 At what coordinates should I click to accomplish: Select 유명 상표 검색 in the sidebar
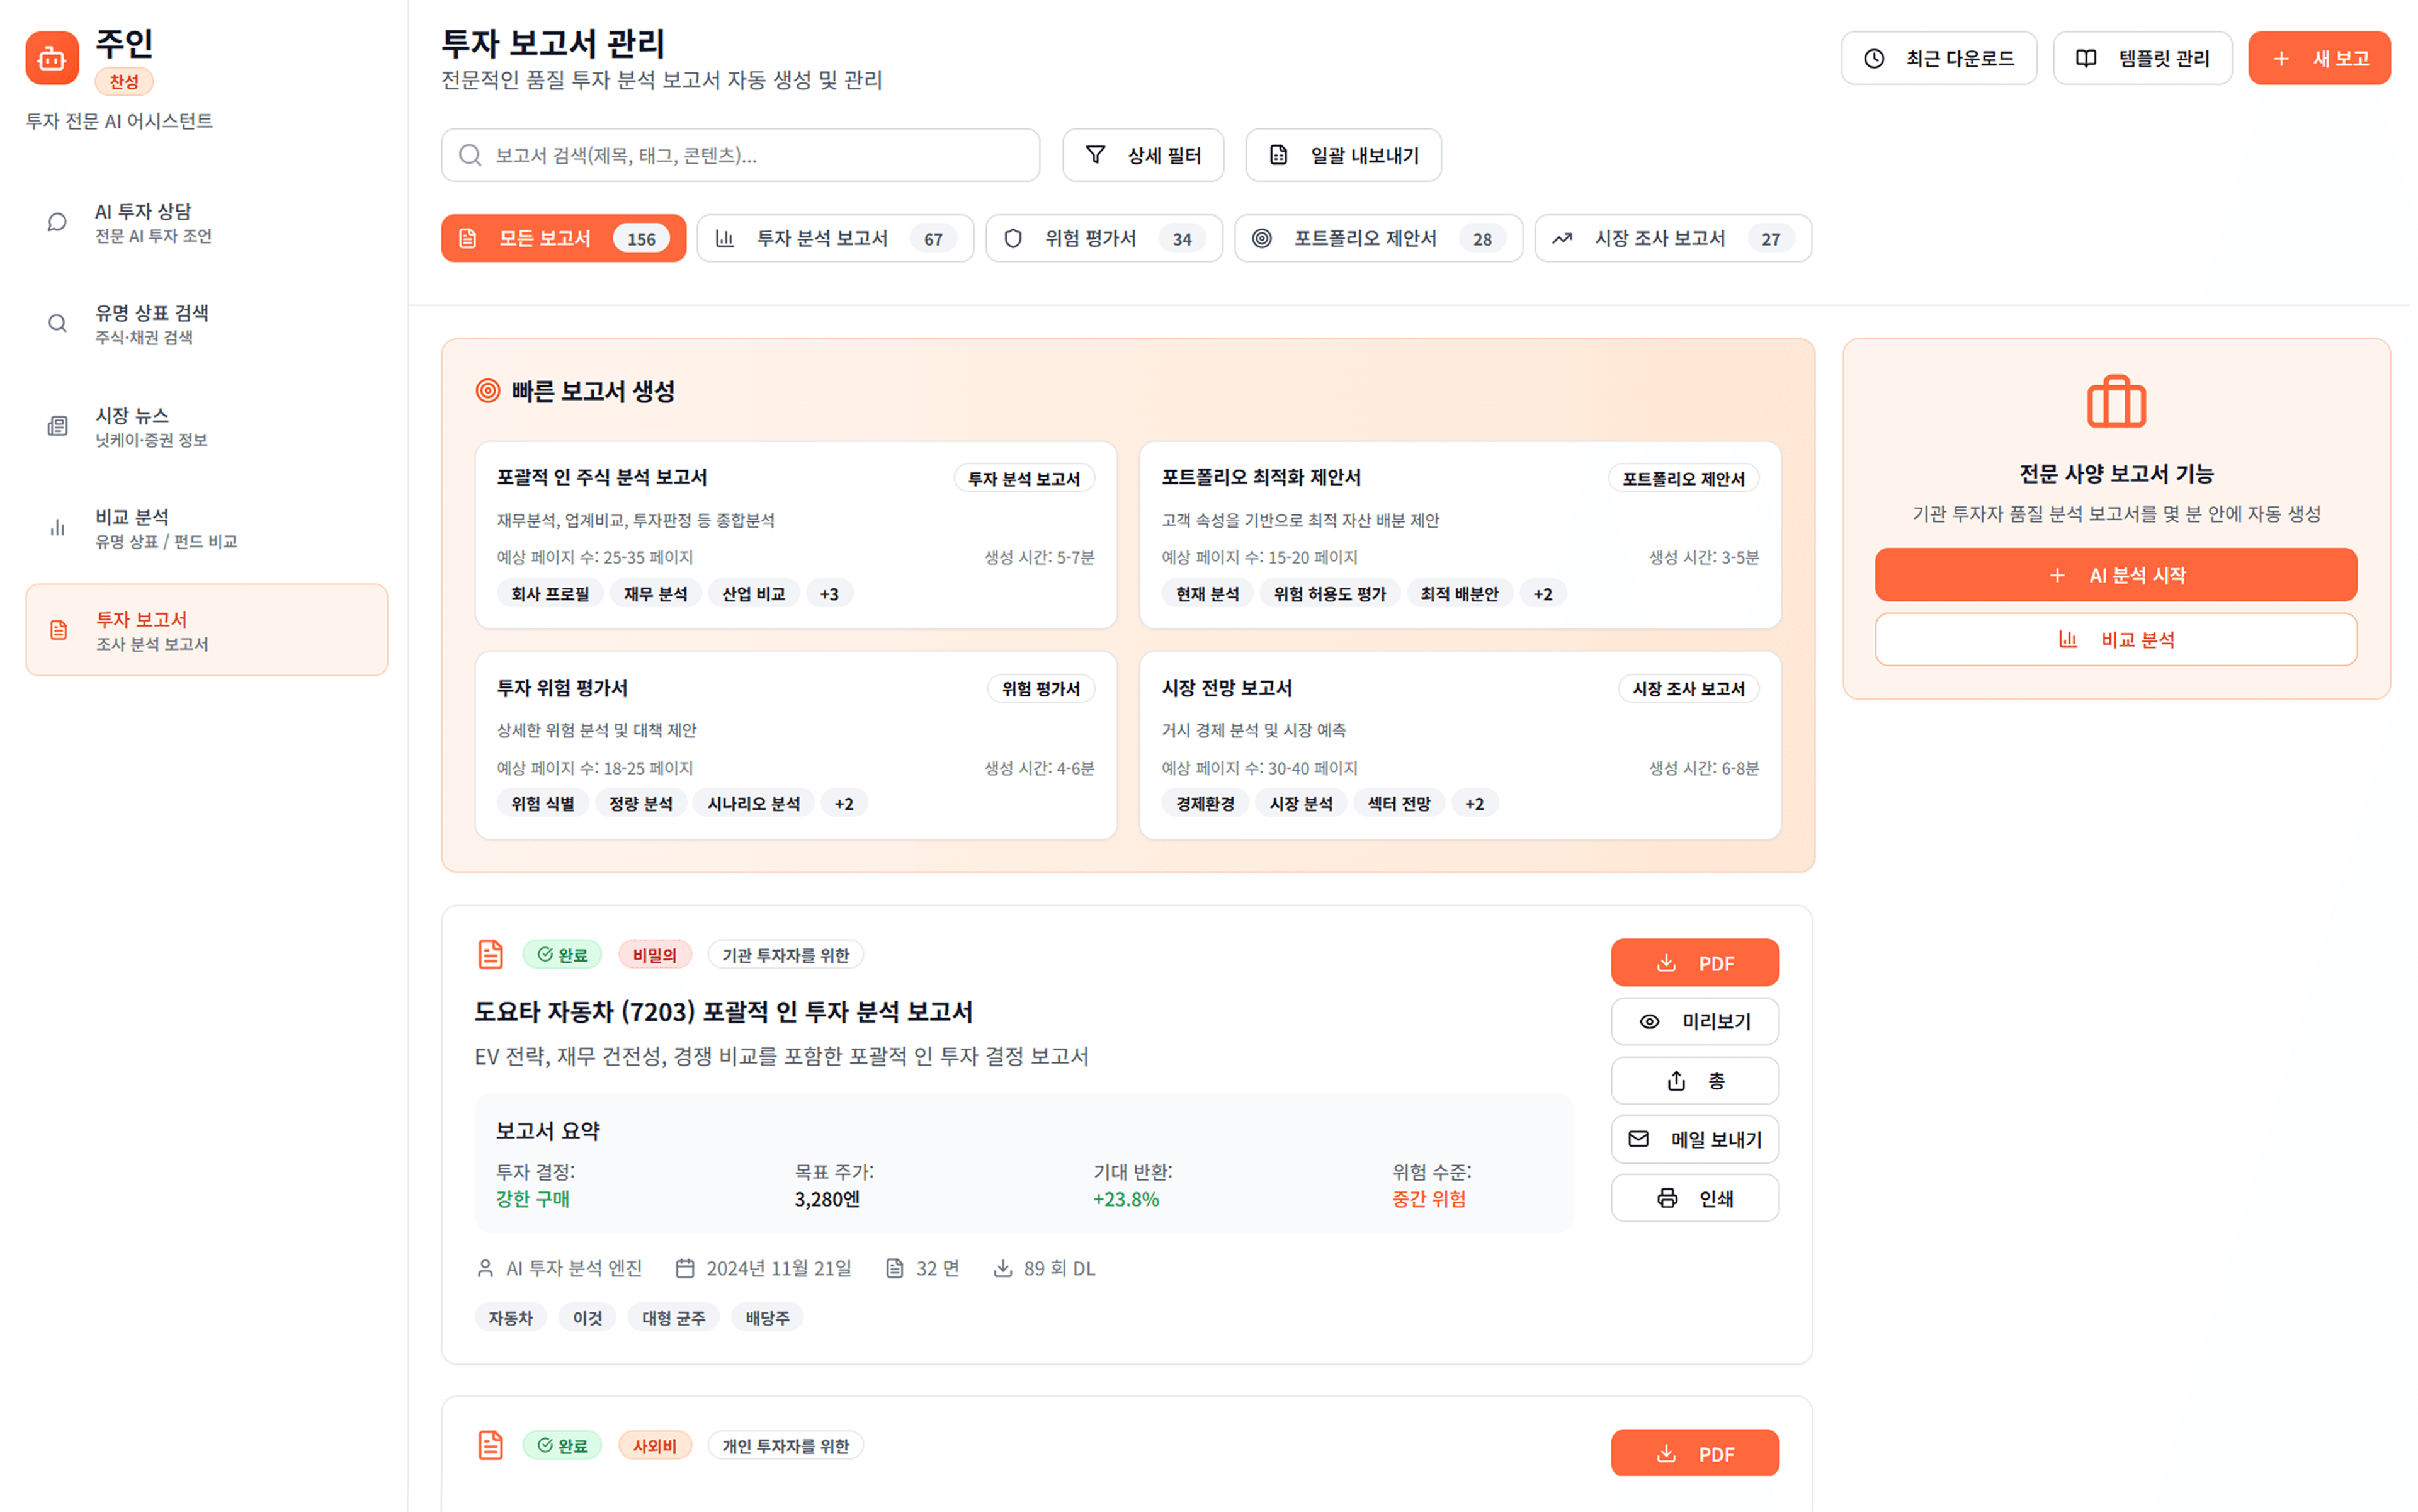pos(150,324)
